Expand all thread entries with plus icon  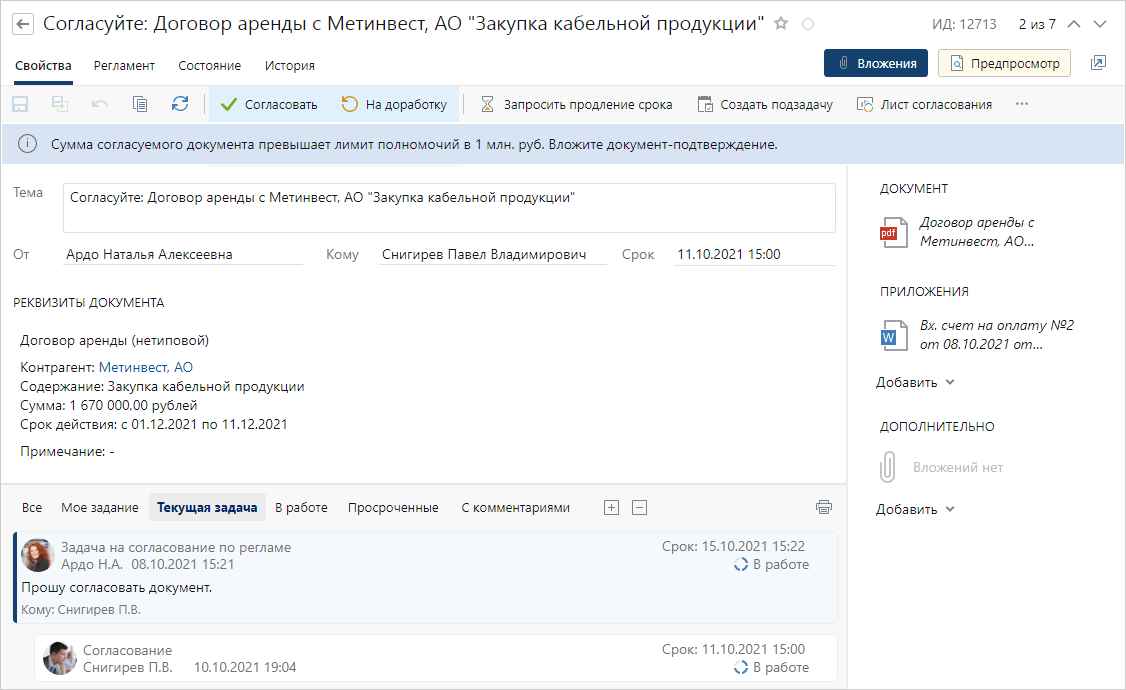[x=612, y=507]
